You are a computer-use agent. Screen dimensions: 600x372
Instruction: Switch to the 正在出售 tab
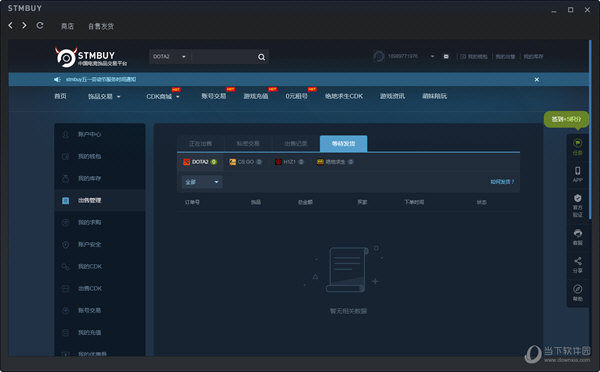tap(201, 144)
